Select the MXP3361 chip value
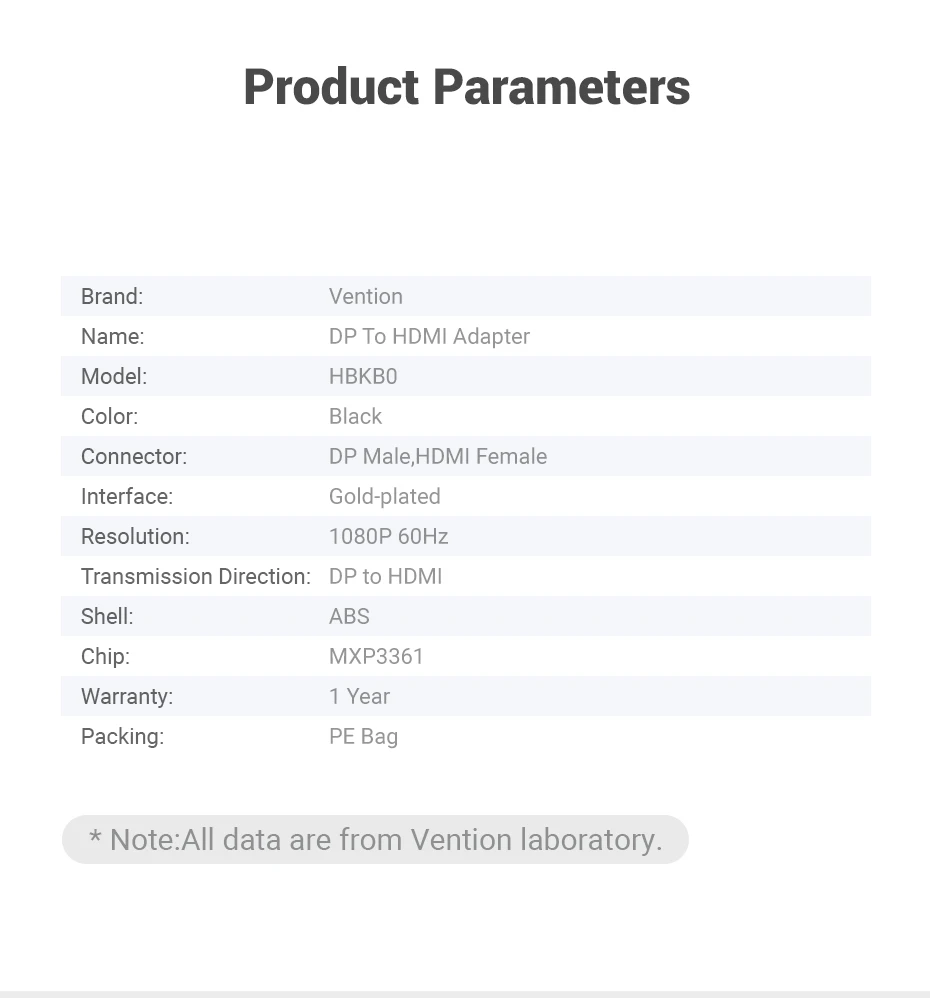Viewport: 930px width, 998px height. click(376, 656)
